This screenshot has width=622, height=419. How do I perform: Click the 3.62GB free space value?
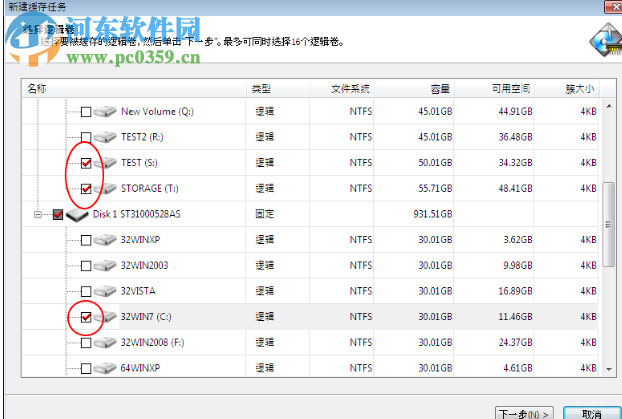[x=518, y=240]
